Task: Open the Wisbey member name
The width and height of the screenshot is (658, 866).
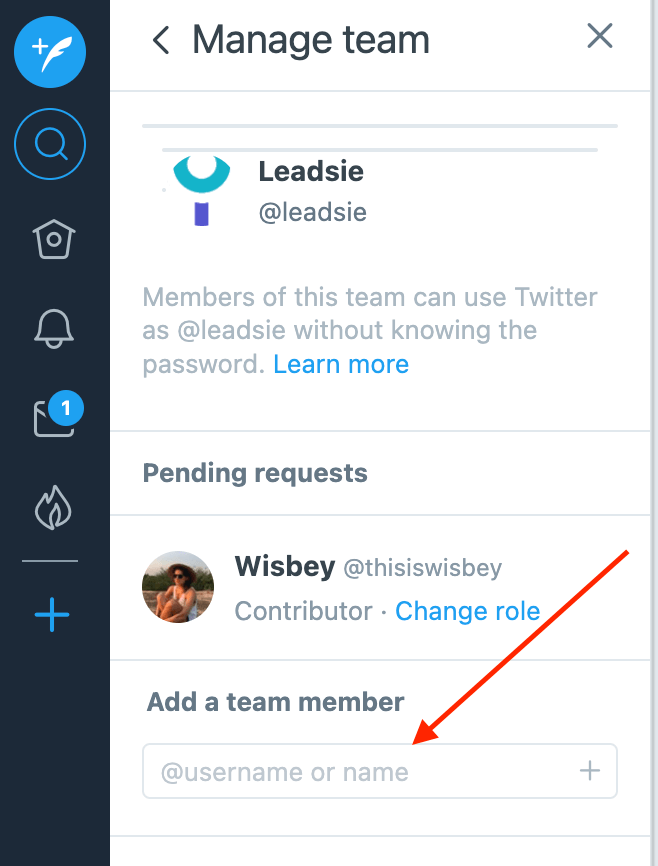Action: 284,567
